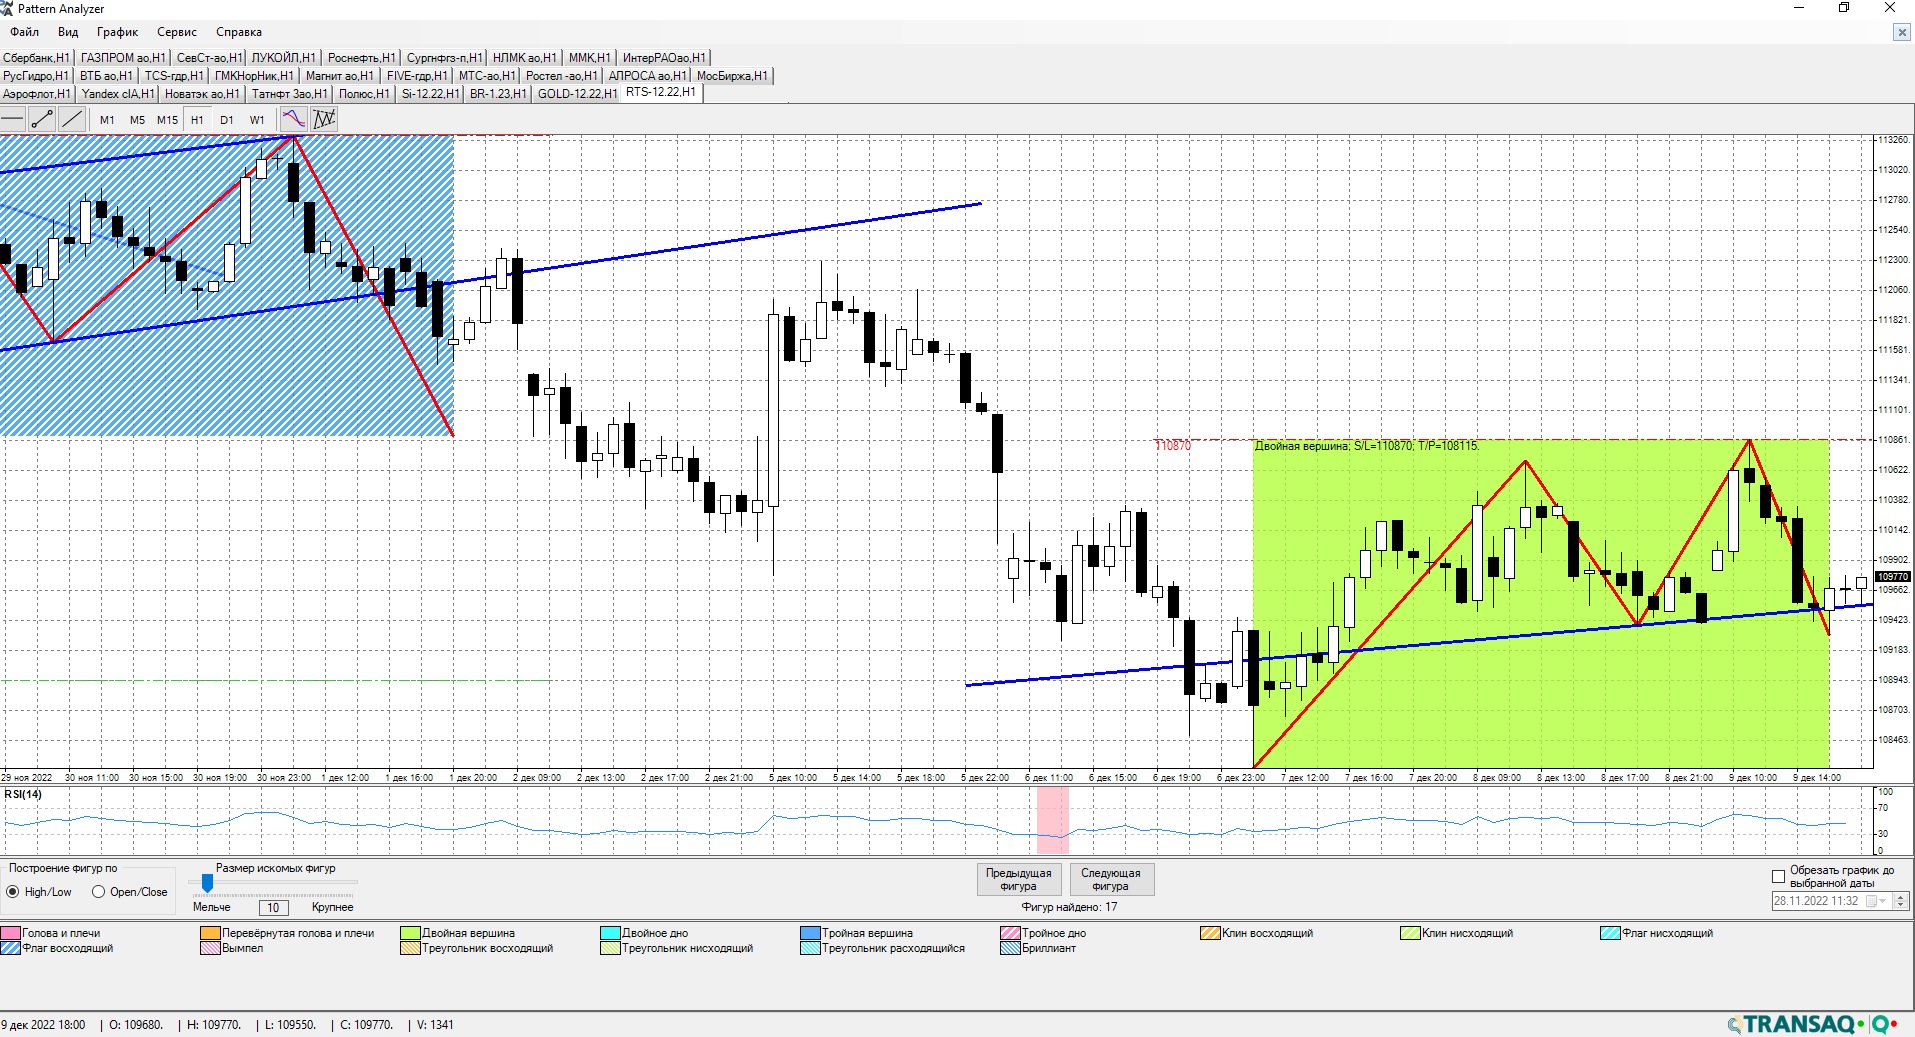Click the Треугольник расходящийся hatched swatch
Viewport: 1915px width, 1037px height.
pos(811,949)
